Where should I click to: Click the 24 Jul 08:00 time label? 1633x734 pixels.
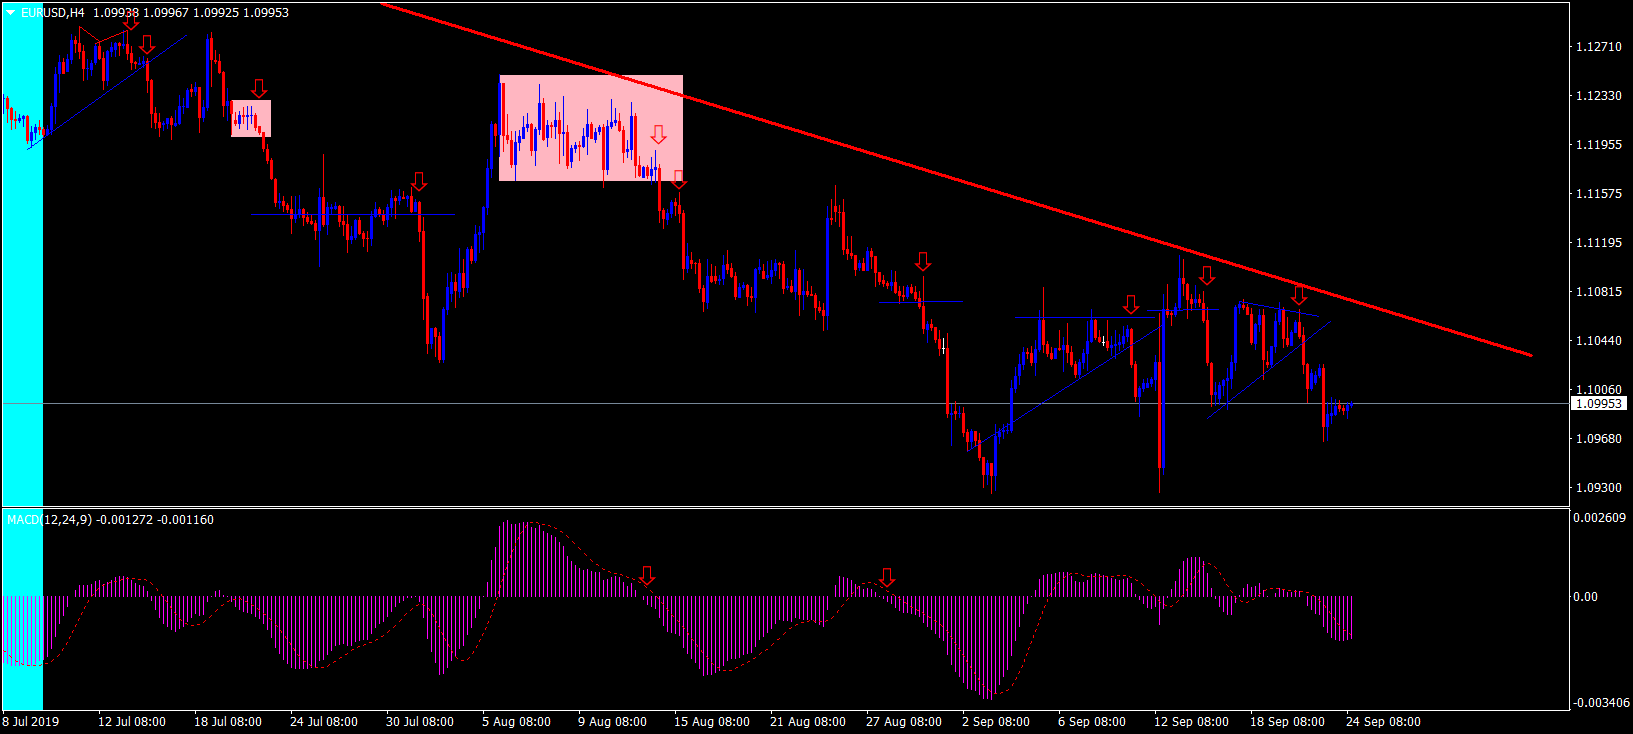[324, 722]
